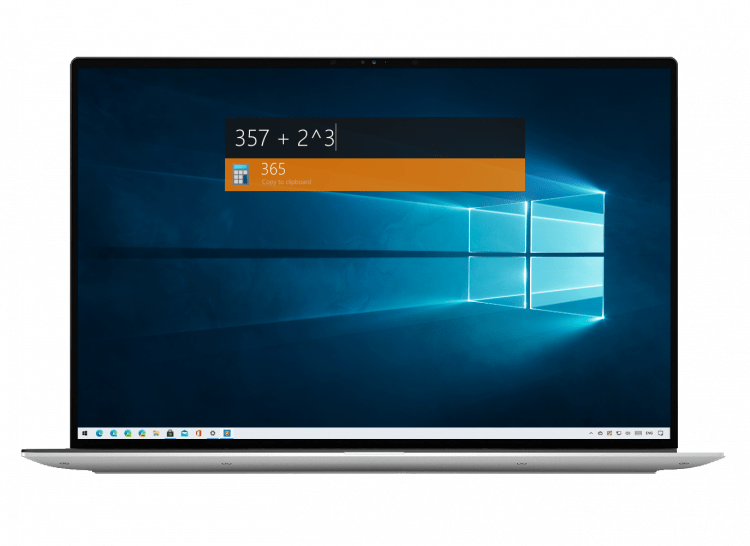This screenshot has width=750, height=546.
Task: Open the network status tray icon
Action: (x=618, y=433)
